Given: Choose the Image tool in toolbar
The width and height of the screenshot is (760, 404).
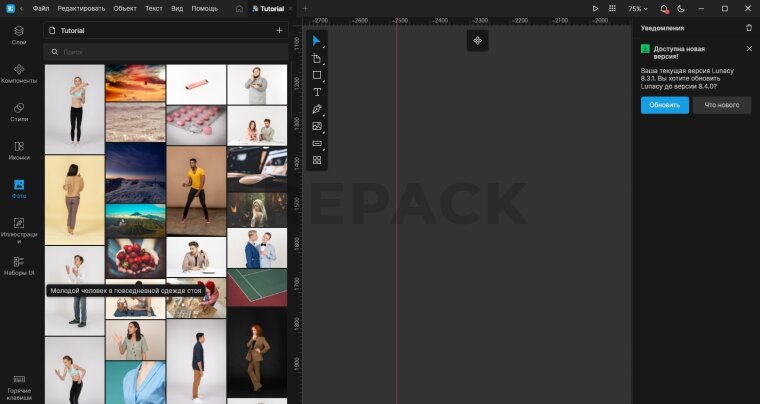Looking at the screenshot, I should (x=317, y=126).
